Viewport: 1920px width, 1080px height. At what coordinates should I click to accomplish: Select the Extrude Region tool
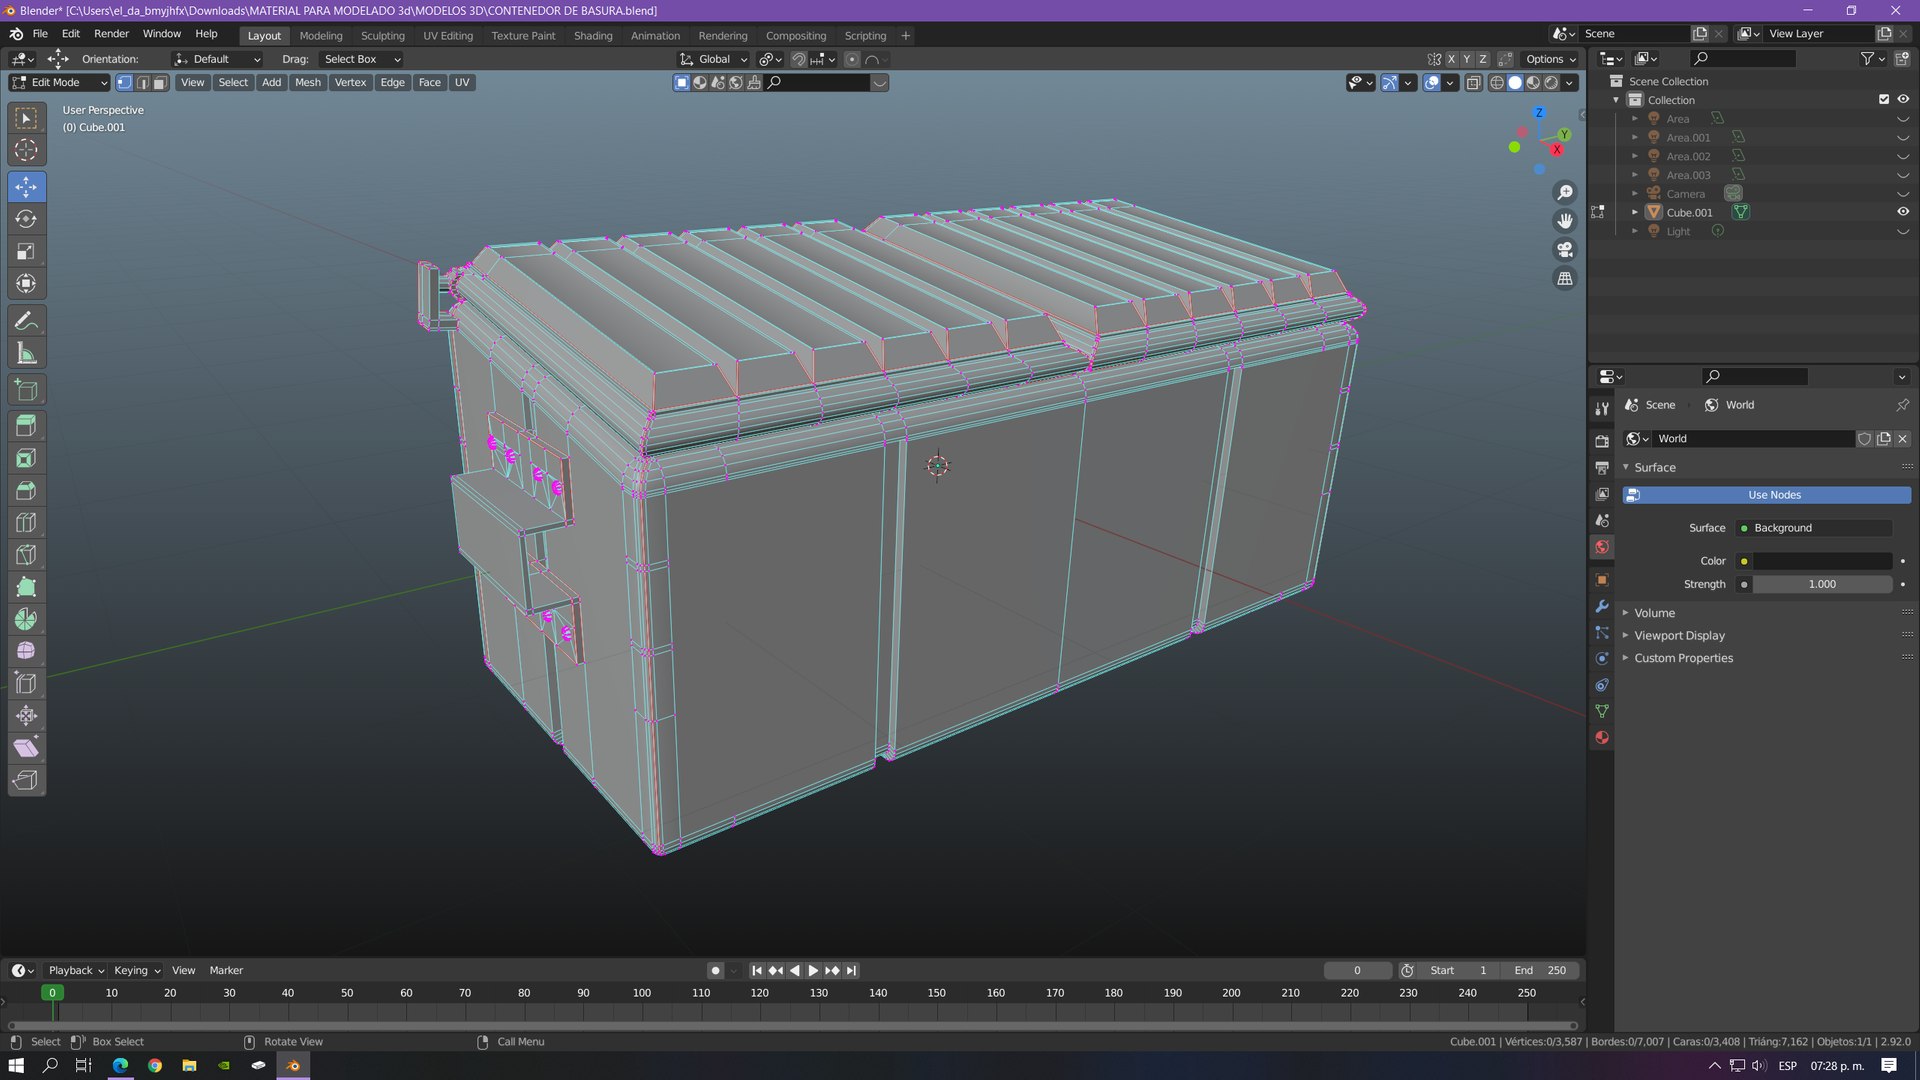[x=26, y=426]
